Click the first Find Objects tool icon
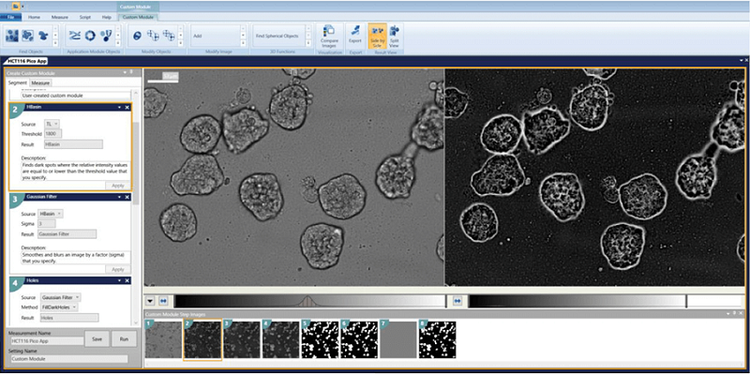 pos(12,35)
